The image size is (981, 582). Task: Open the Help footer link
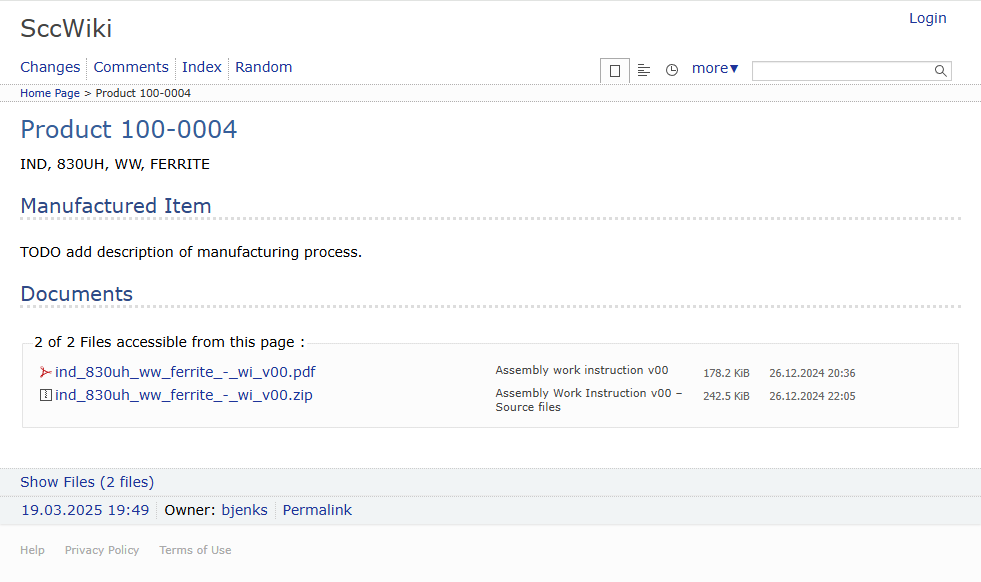(x=33, y=550)
